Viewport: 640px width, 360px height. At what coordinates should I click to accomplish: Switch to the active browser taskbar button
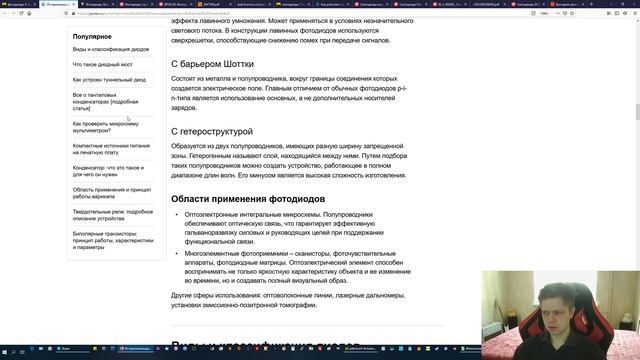click(x=136, y=349)
